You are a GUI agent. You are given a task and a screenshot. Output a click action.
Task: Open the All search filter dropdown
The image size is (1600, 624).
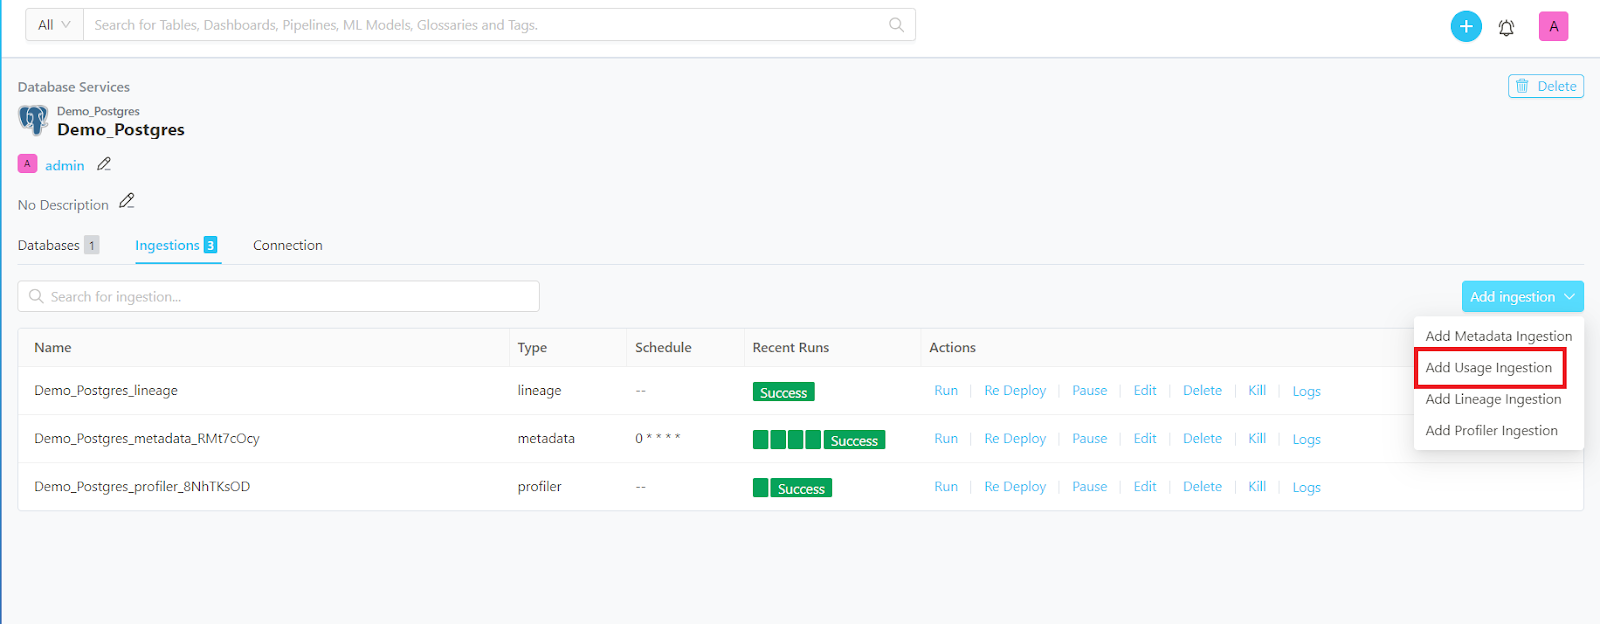coord(54,25)
